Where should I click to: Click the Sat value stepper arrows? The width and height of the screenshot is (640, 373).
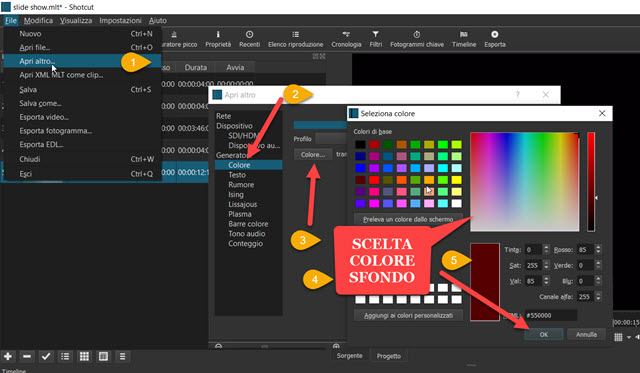click(546, 265)
